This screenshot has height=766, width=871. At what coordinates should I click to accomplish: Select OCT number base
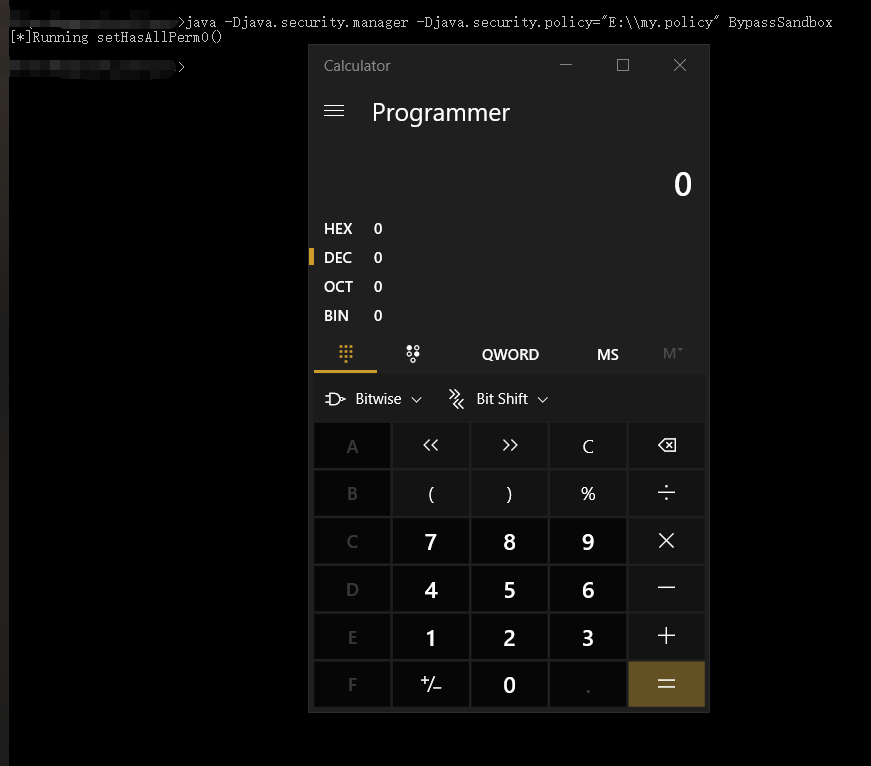(x=339, y=287)
